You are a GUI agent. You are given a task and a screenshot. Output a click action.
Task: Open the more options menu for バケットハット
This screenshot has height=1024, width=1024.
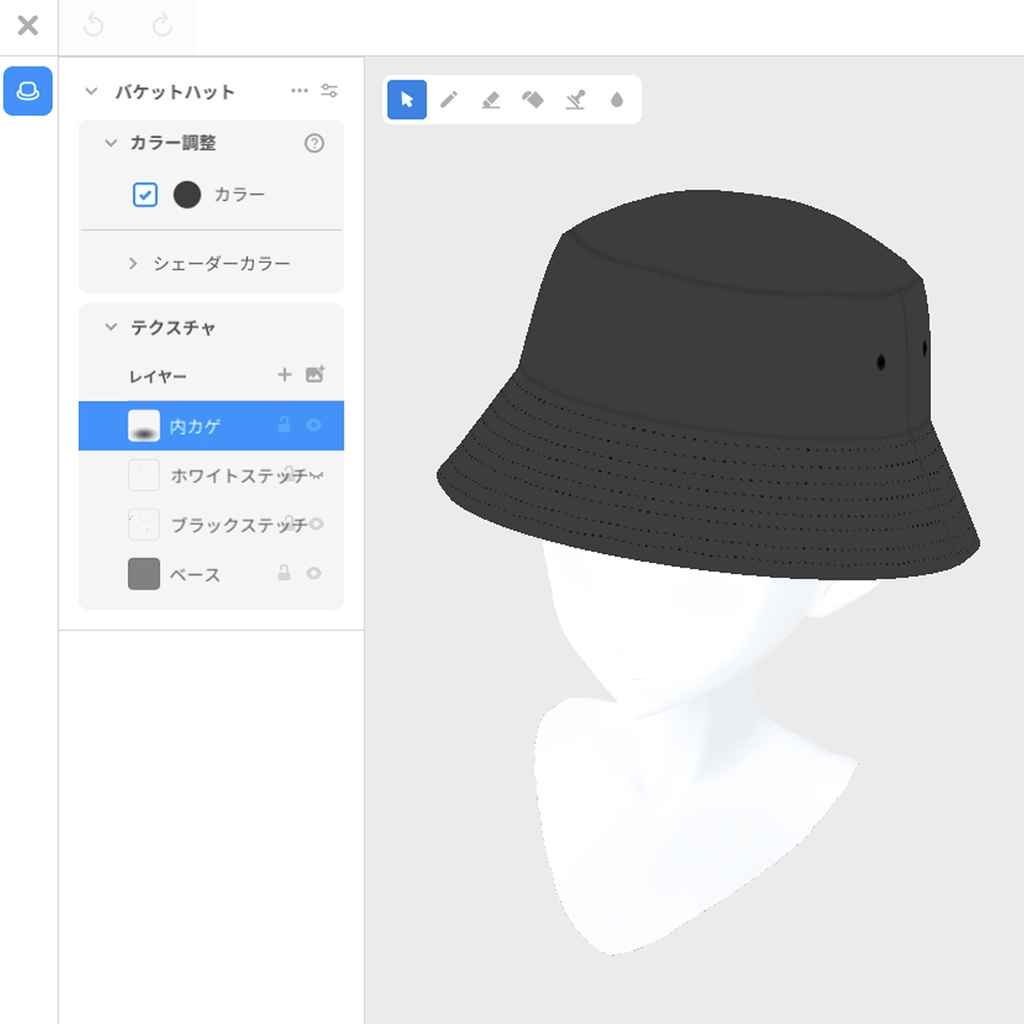pos(299,91)
